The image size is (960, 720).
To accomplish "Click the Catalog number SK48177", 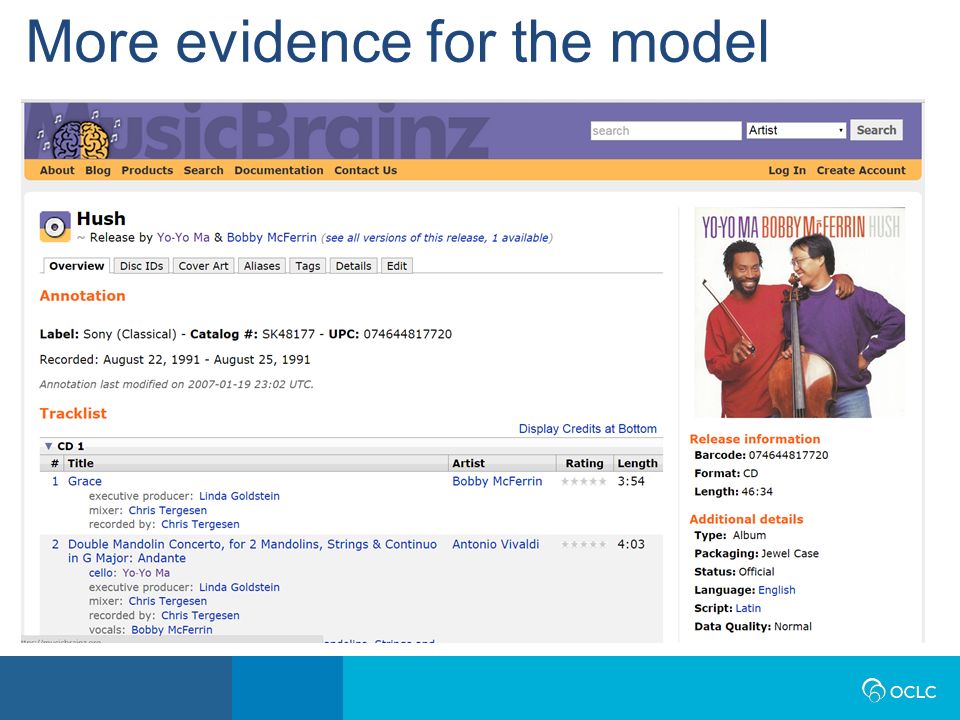I will (288, 334).
